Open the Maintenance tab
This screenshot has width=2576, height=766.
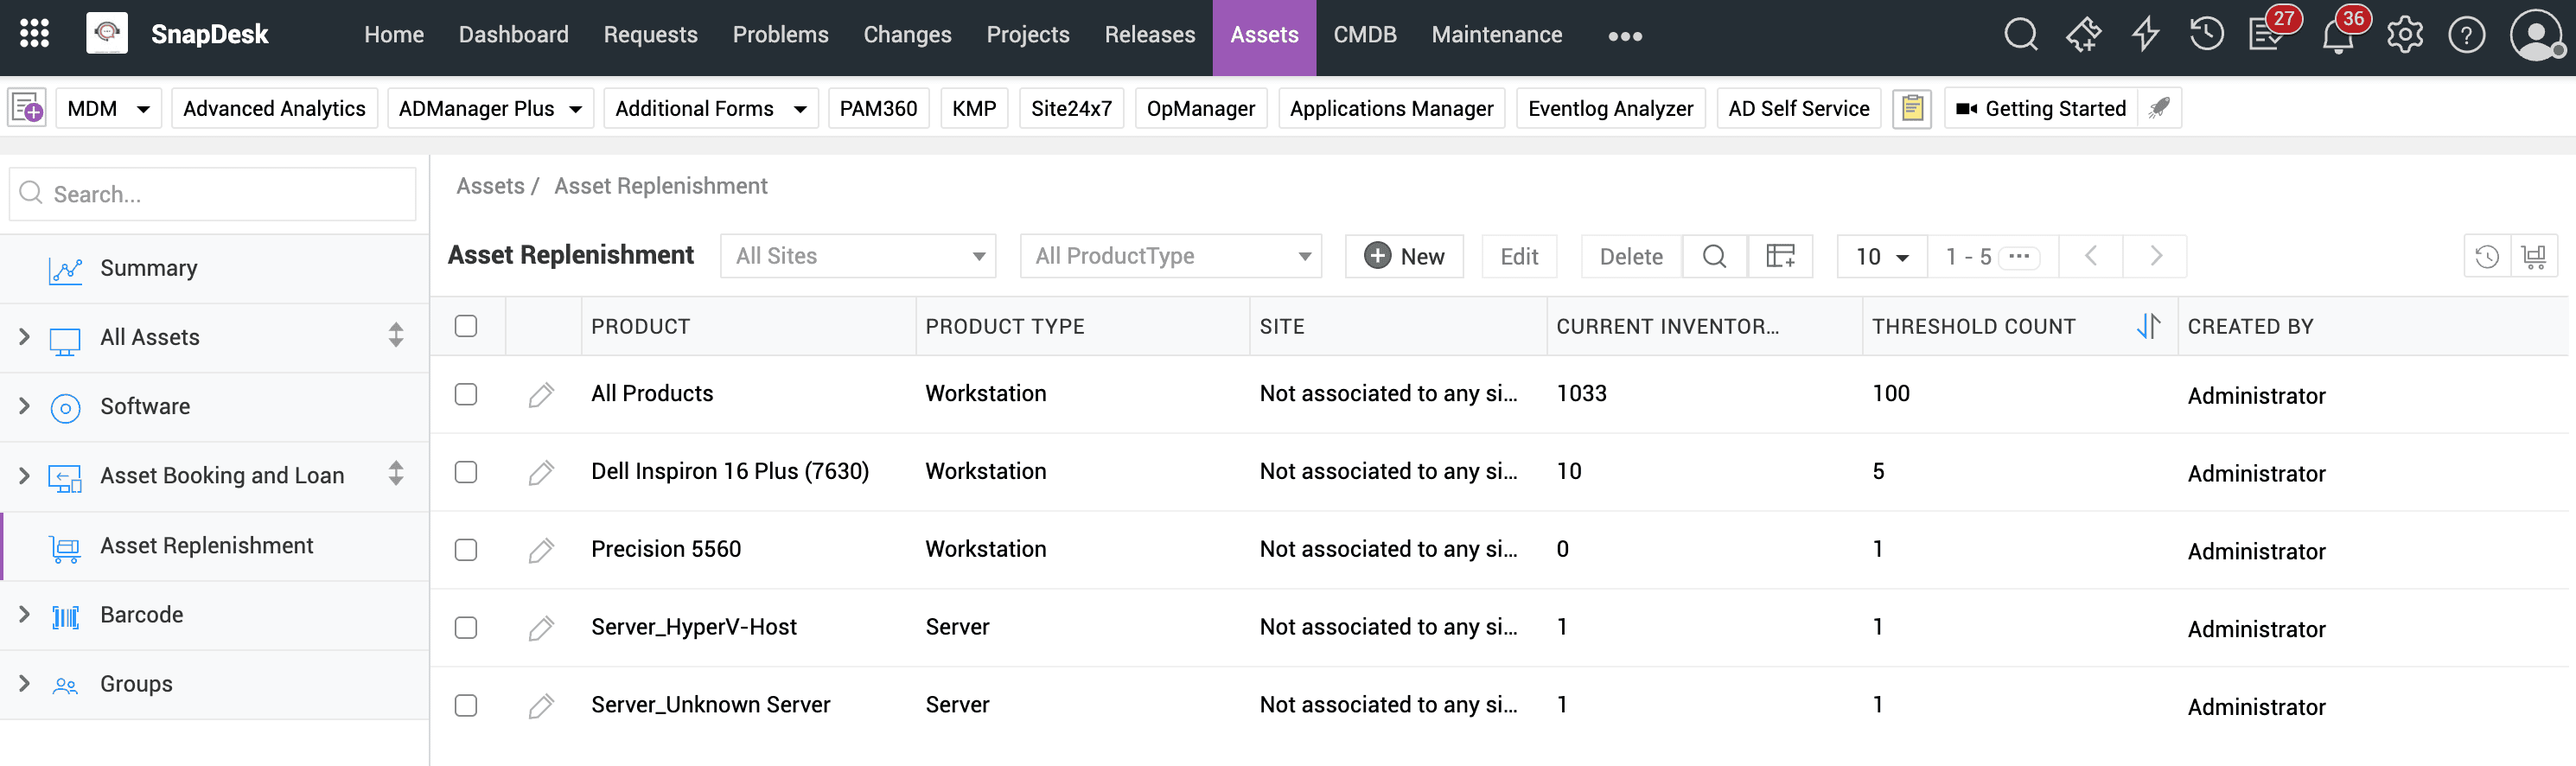click(1496, 35)
